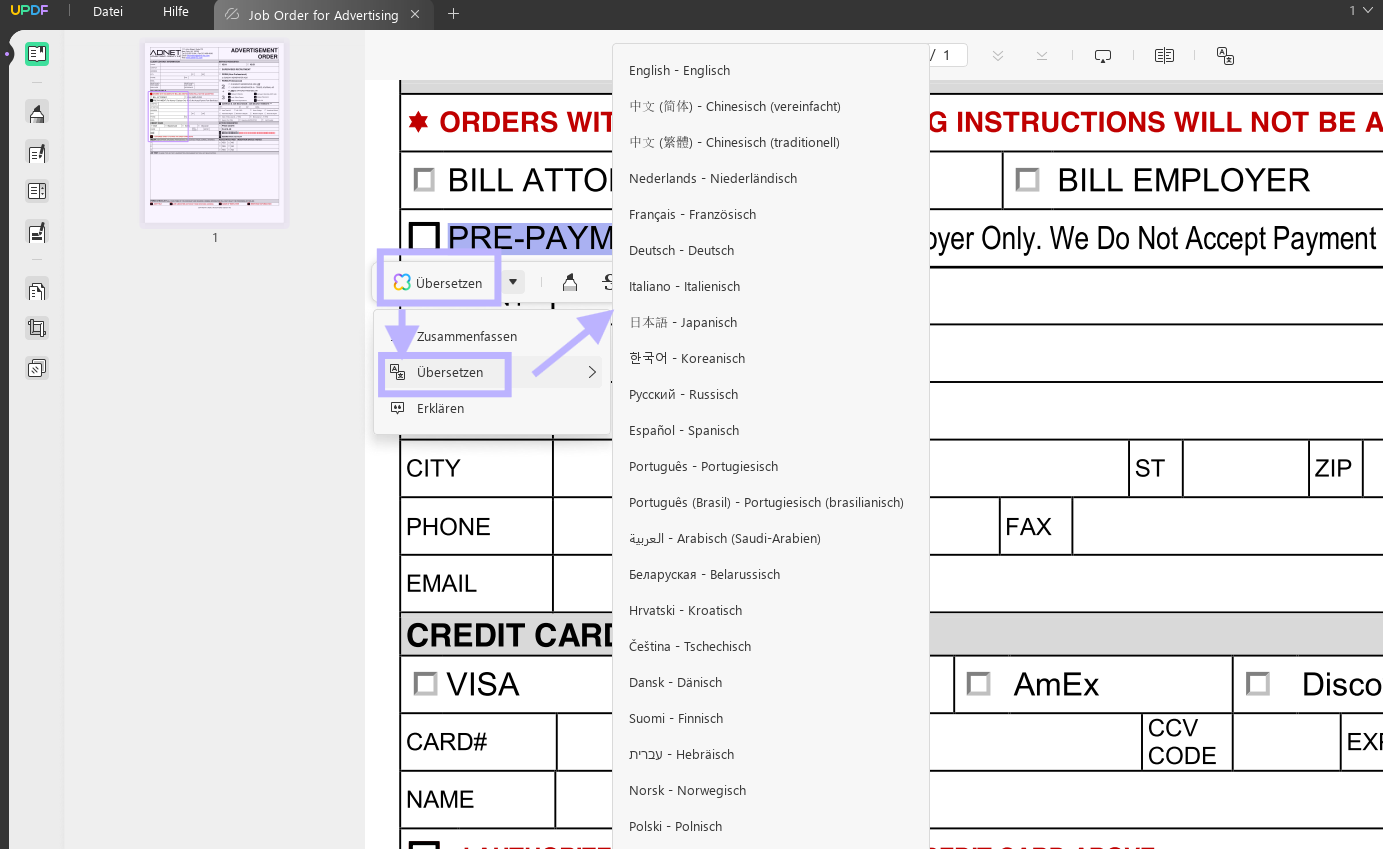
Task: Open the Organize Pages tool in sidebar
Action: 37,291
